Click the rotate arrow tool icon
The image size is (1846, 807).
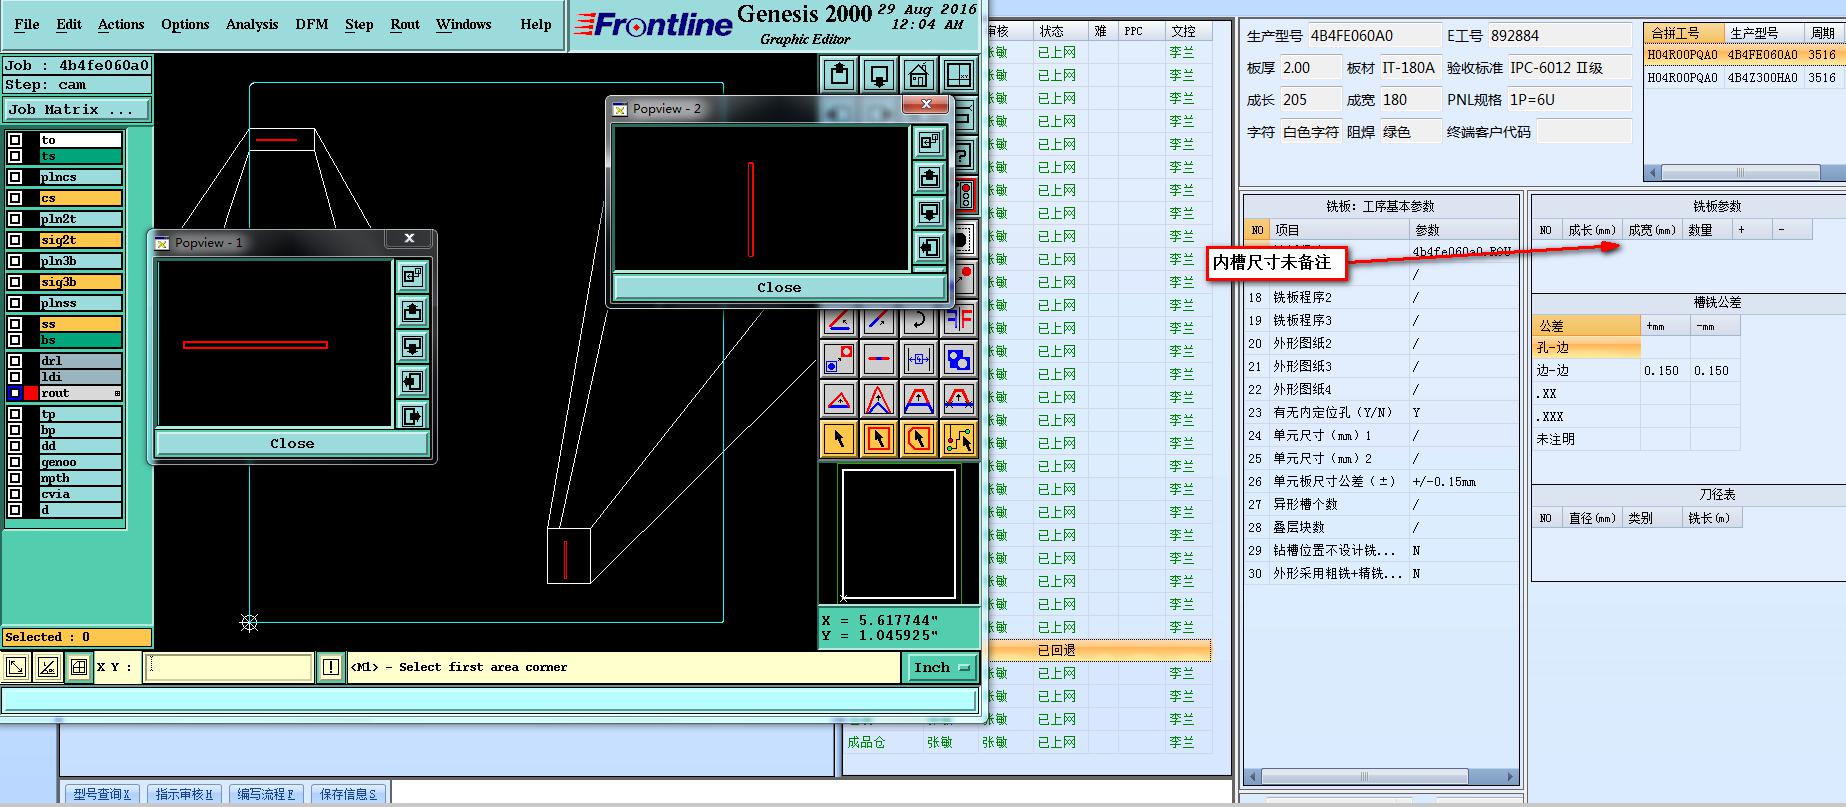point(919,319)
